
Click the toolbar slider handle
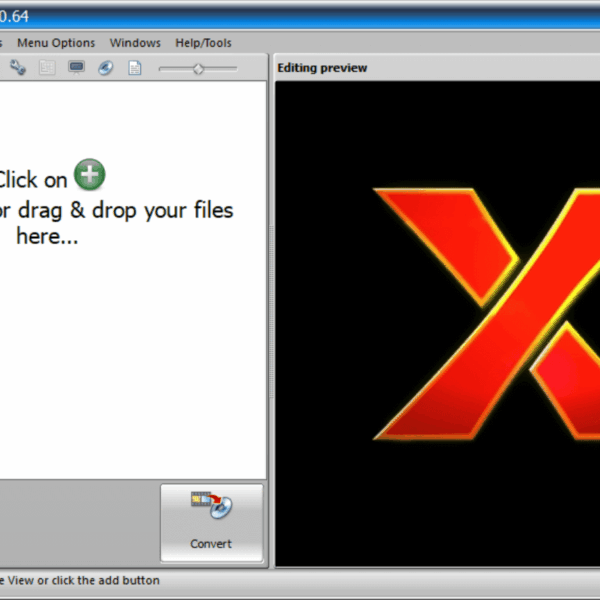[198, 68]
